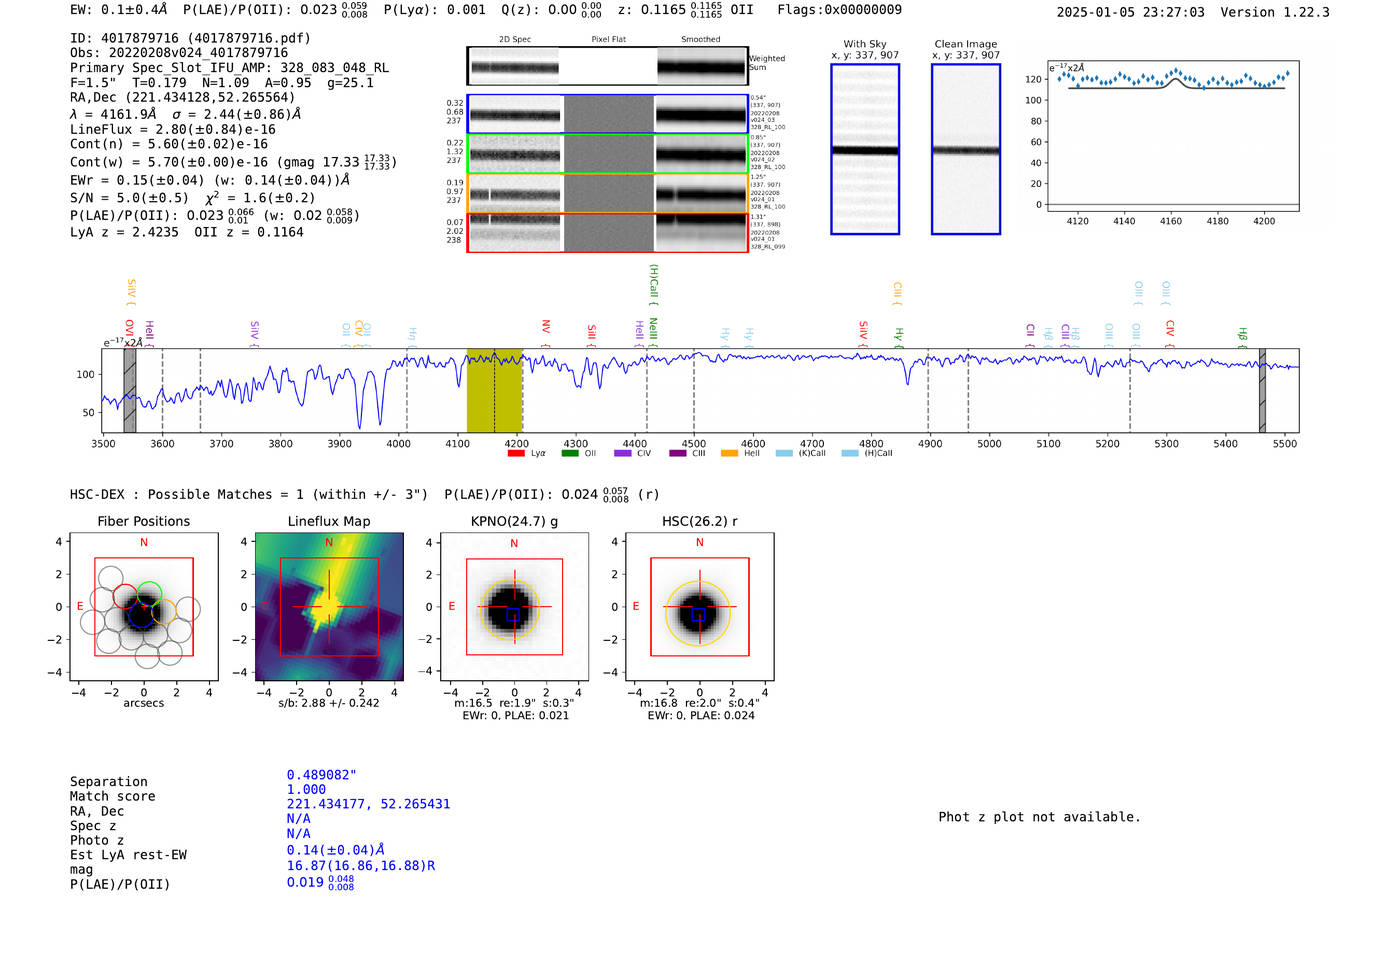
Task: Open the HSC(26.2) r cutout image
Action: pyautogui.click(x=699, y=607)
